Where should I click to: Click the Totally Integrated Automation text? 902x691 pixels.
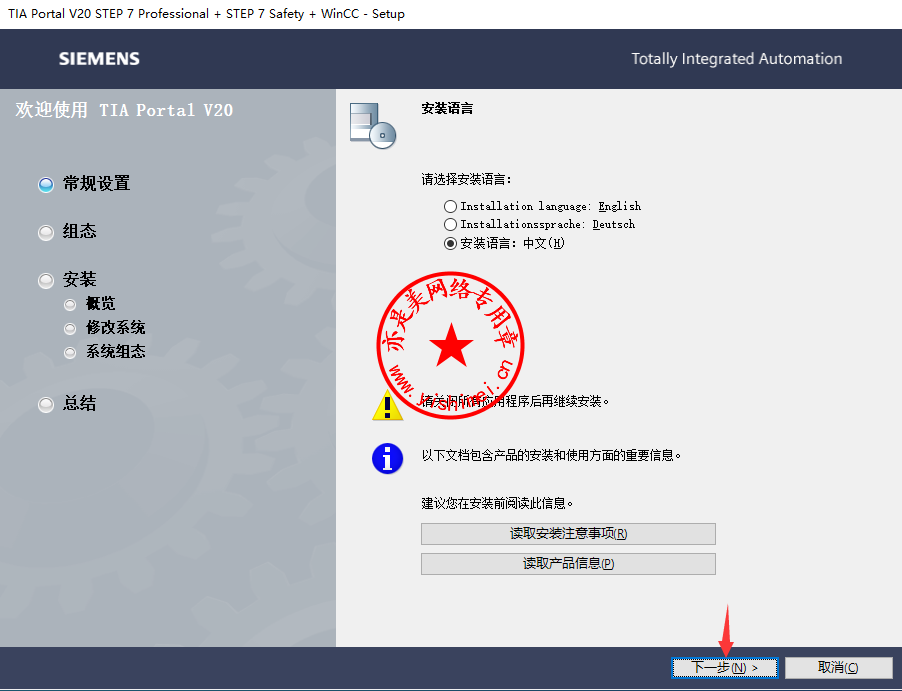(x=736, y=59)
